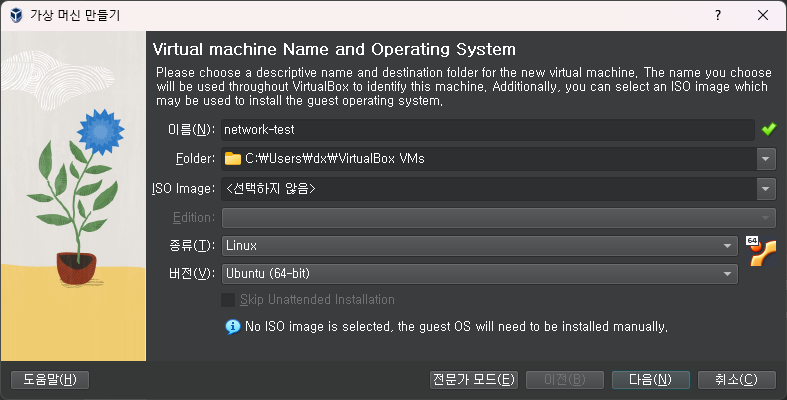
Task: Click the 가상 머신 만들기 window title
Action: [x=75, y=15]
